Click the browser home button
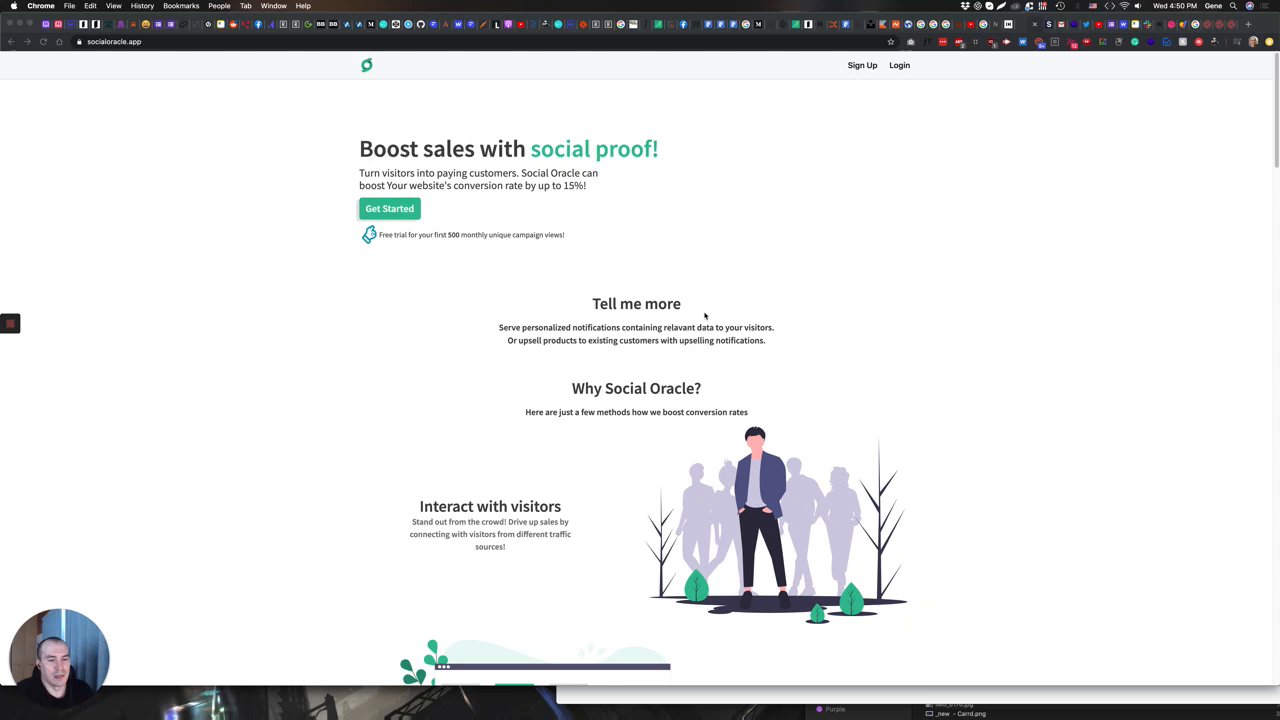 [59, 42]
